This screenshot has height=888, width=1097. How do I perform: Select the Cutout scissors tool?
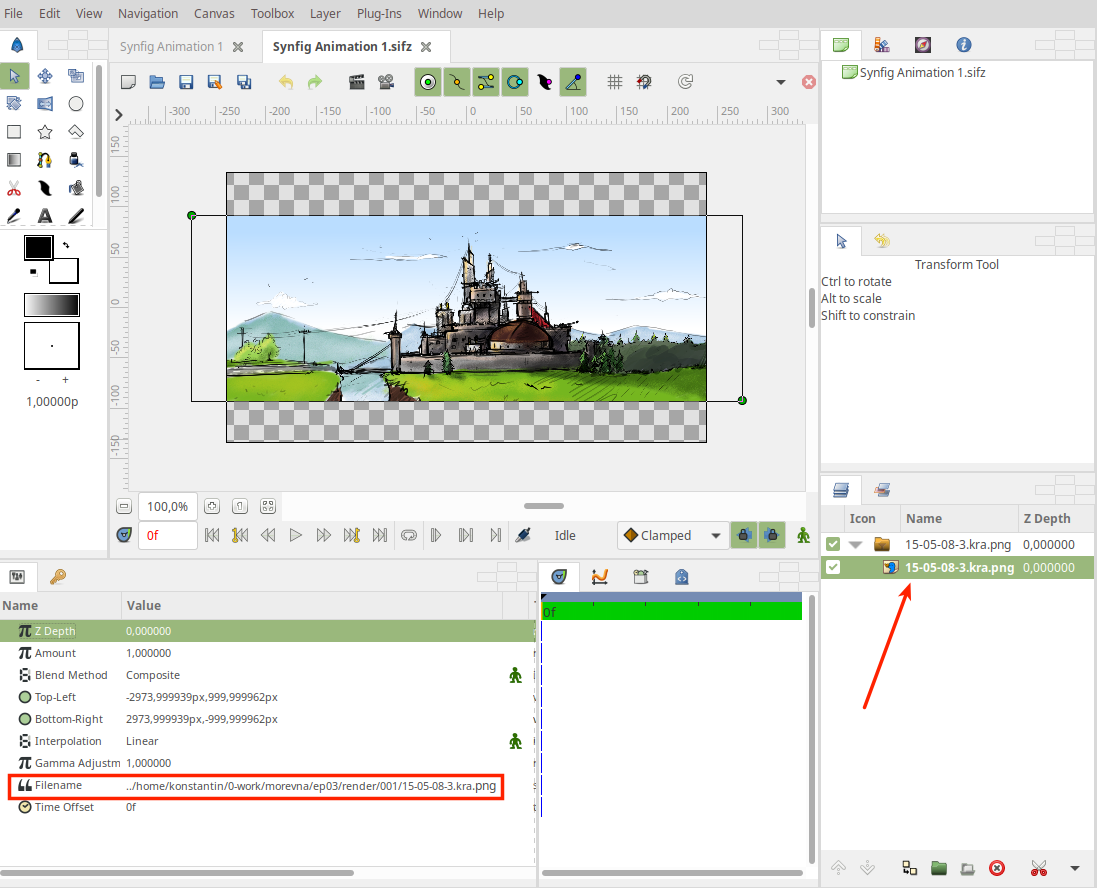click(14, 188)
